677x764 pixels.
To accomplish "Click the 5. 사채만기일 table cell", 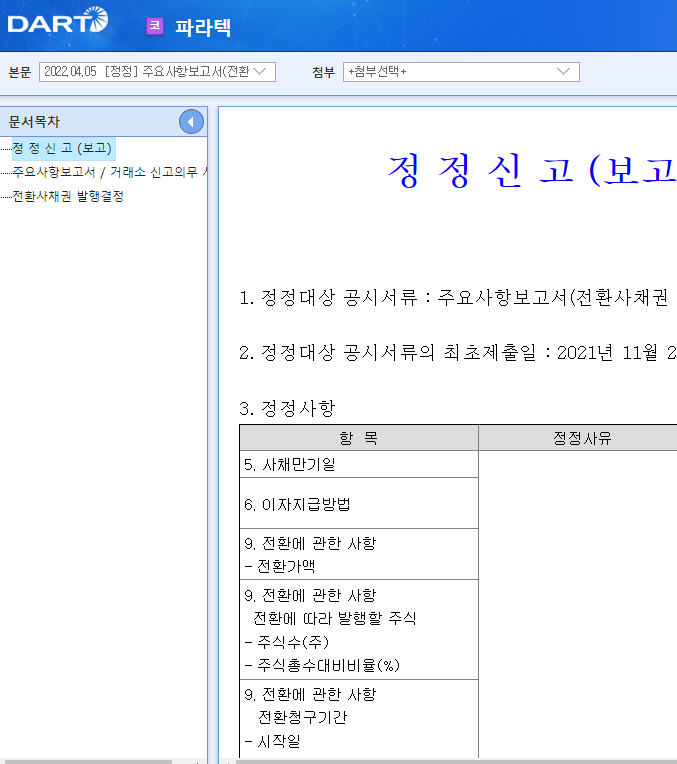I will click(x=359, y=464).
